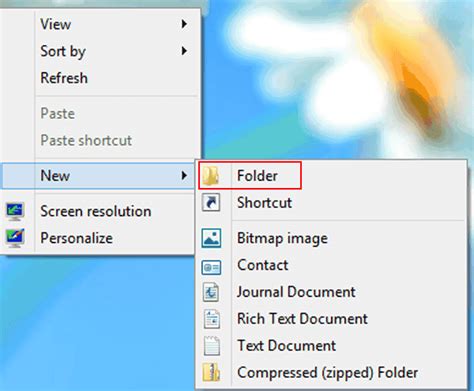This screenshot has height=391, width=474.
Task: Click the New submenu arrow
Action: (184, 175)
